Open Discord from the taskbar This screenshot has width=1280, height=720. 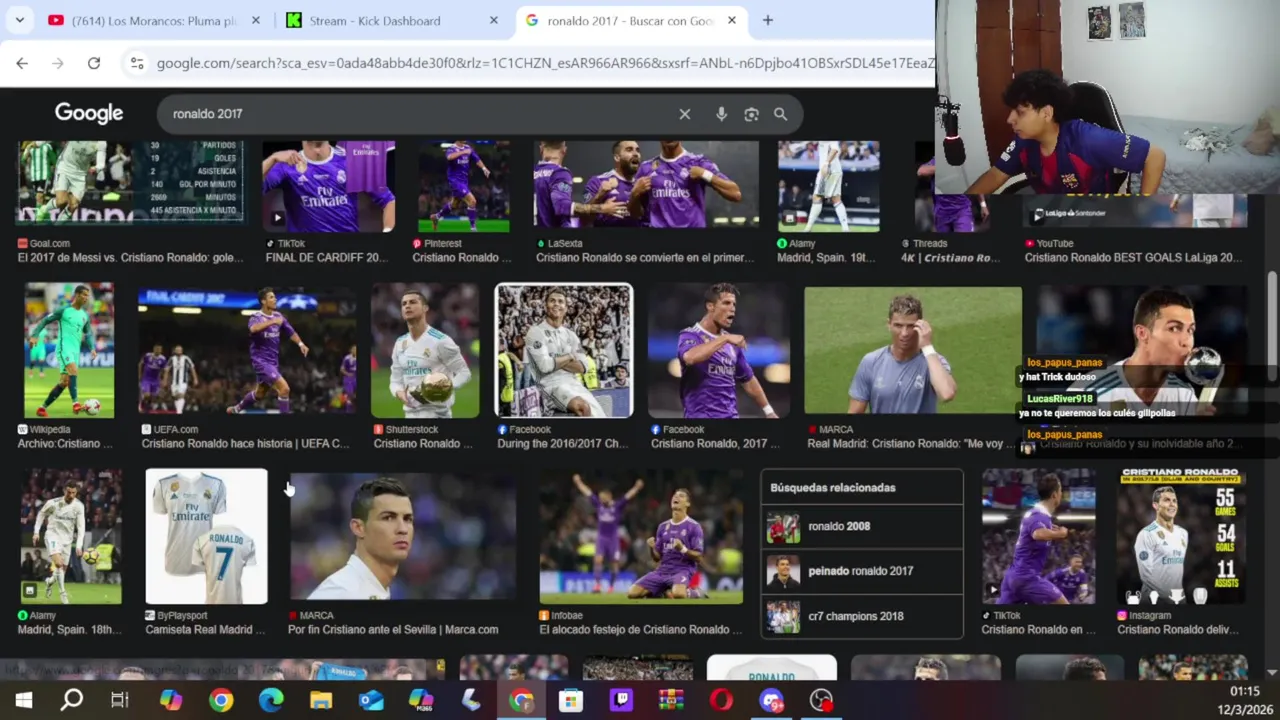(x=771, y=700)
